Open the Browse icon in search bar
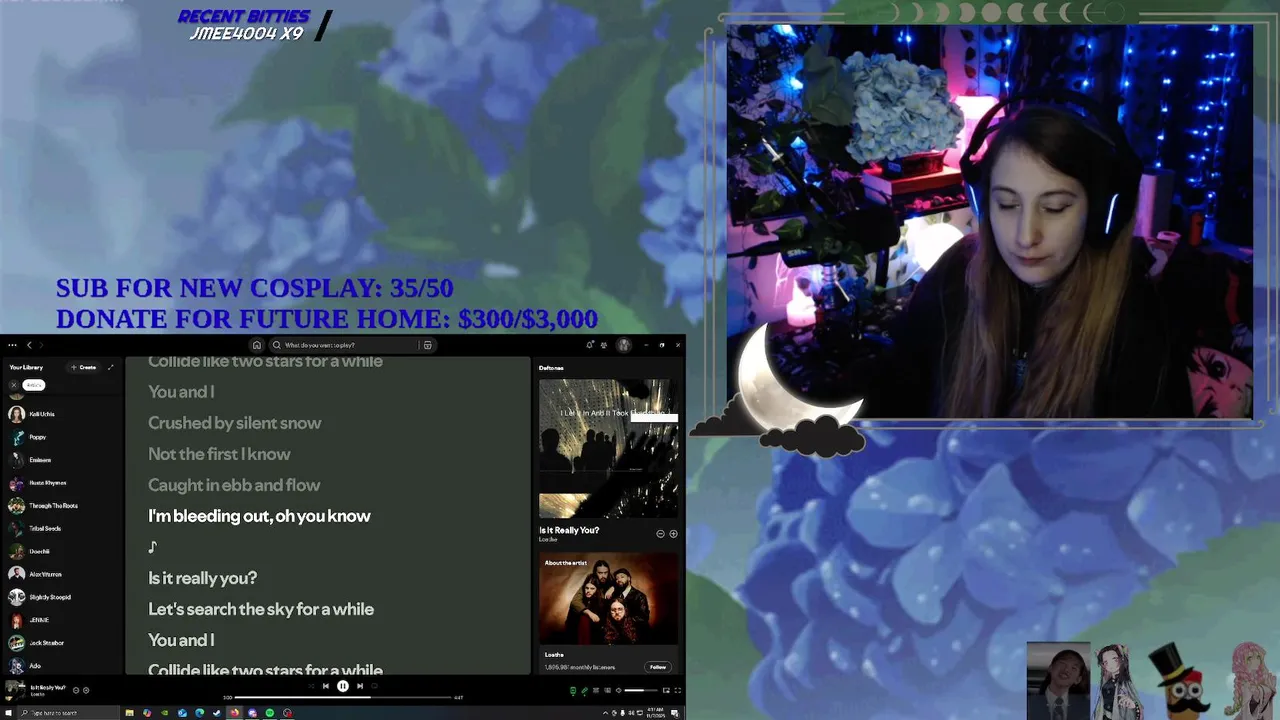This screenshot has height=720, width=1280. click(x=427, y=345)
